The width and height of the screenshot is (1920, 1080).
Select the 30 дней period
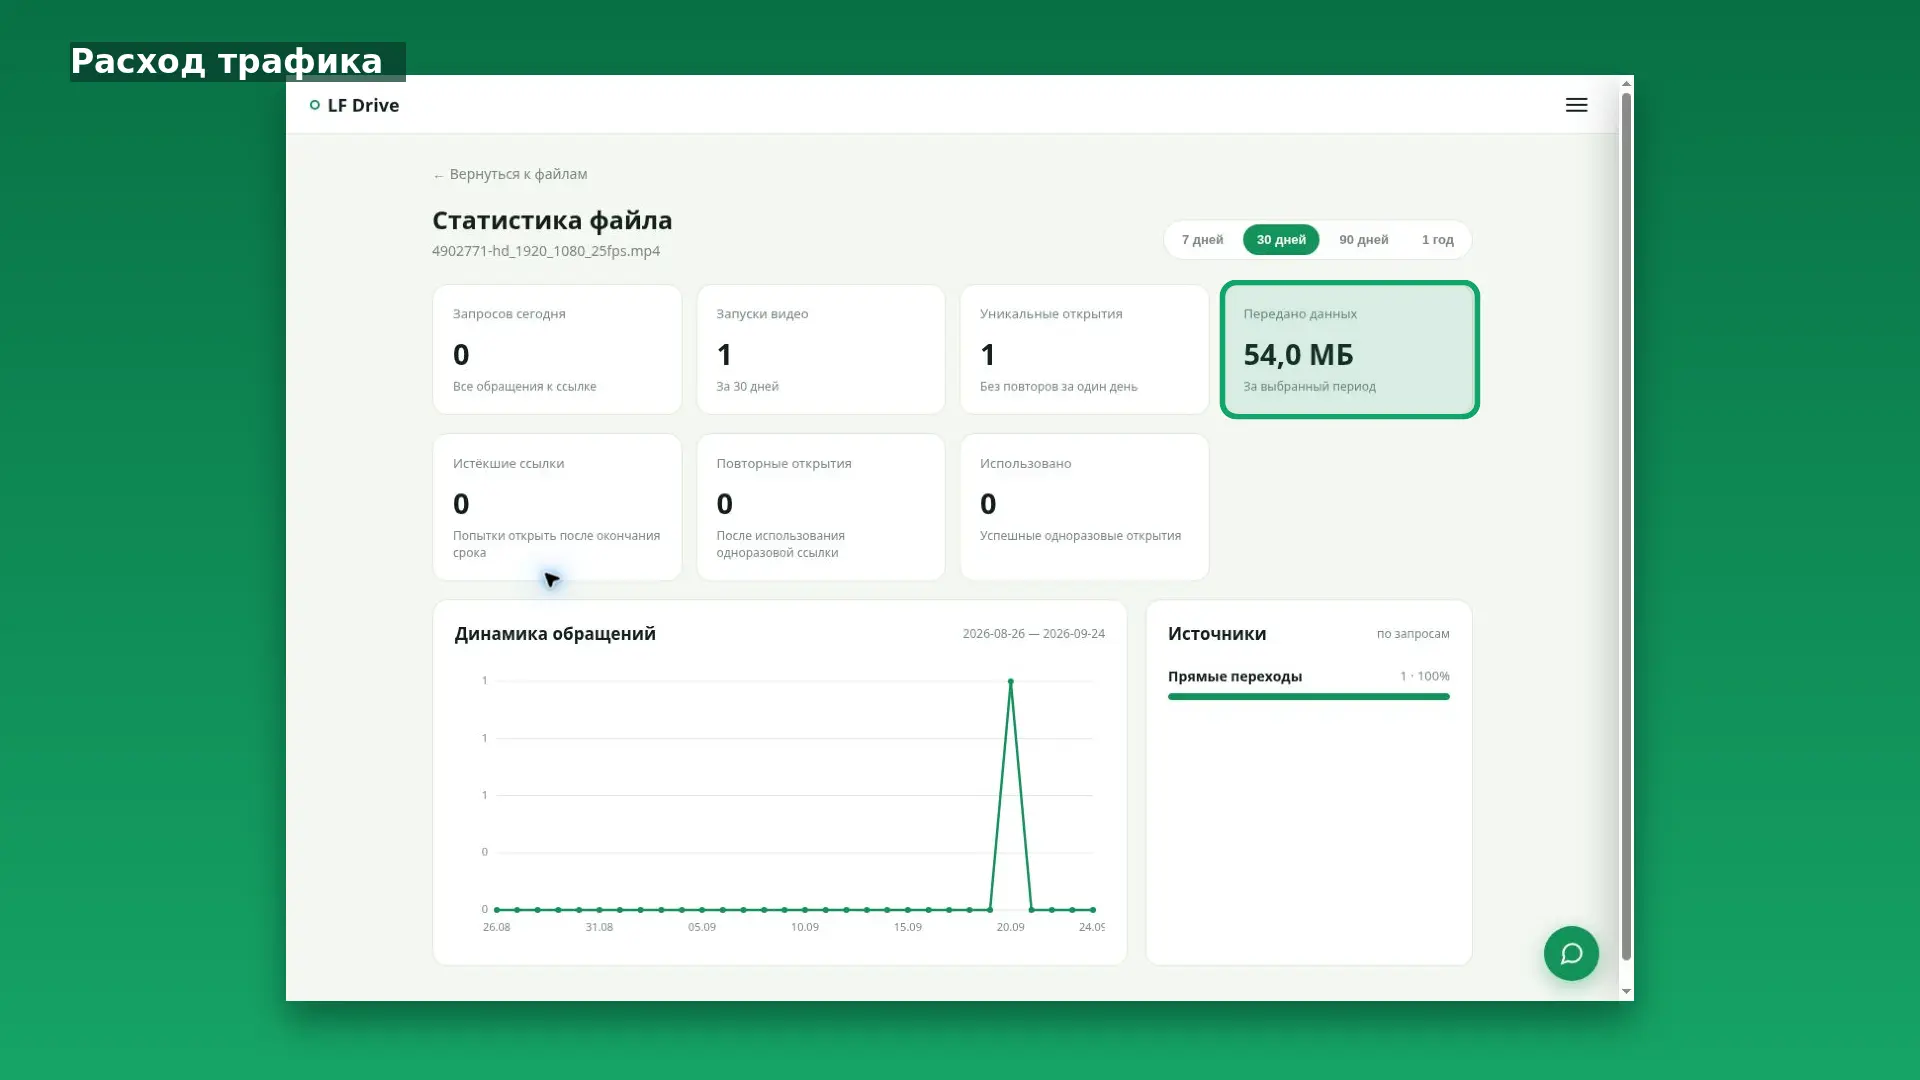(1281, 240)
